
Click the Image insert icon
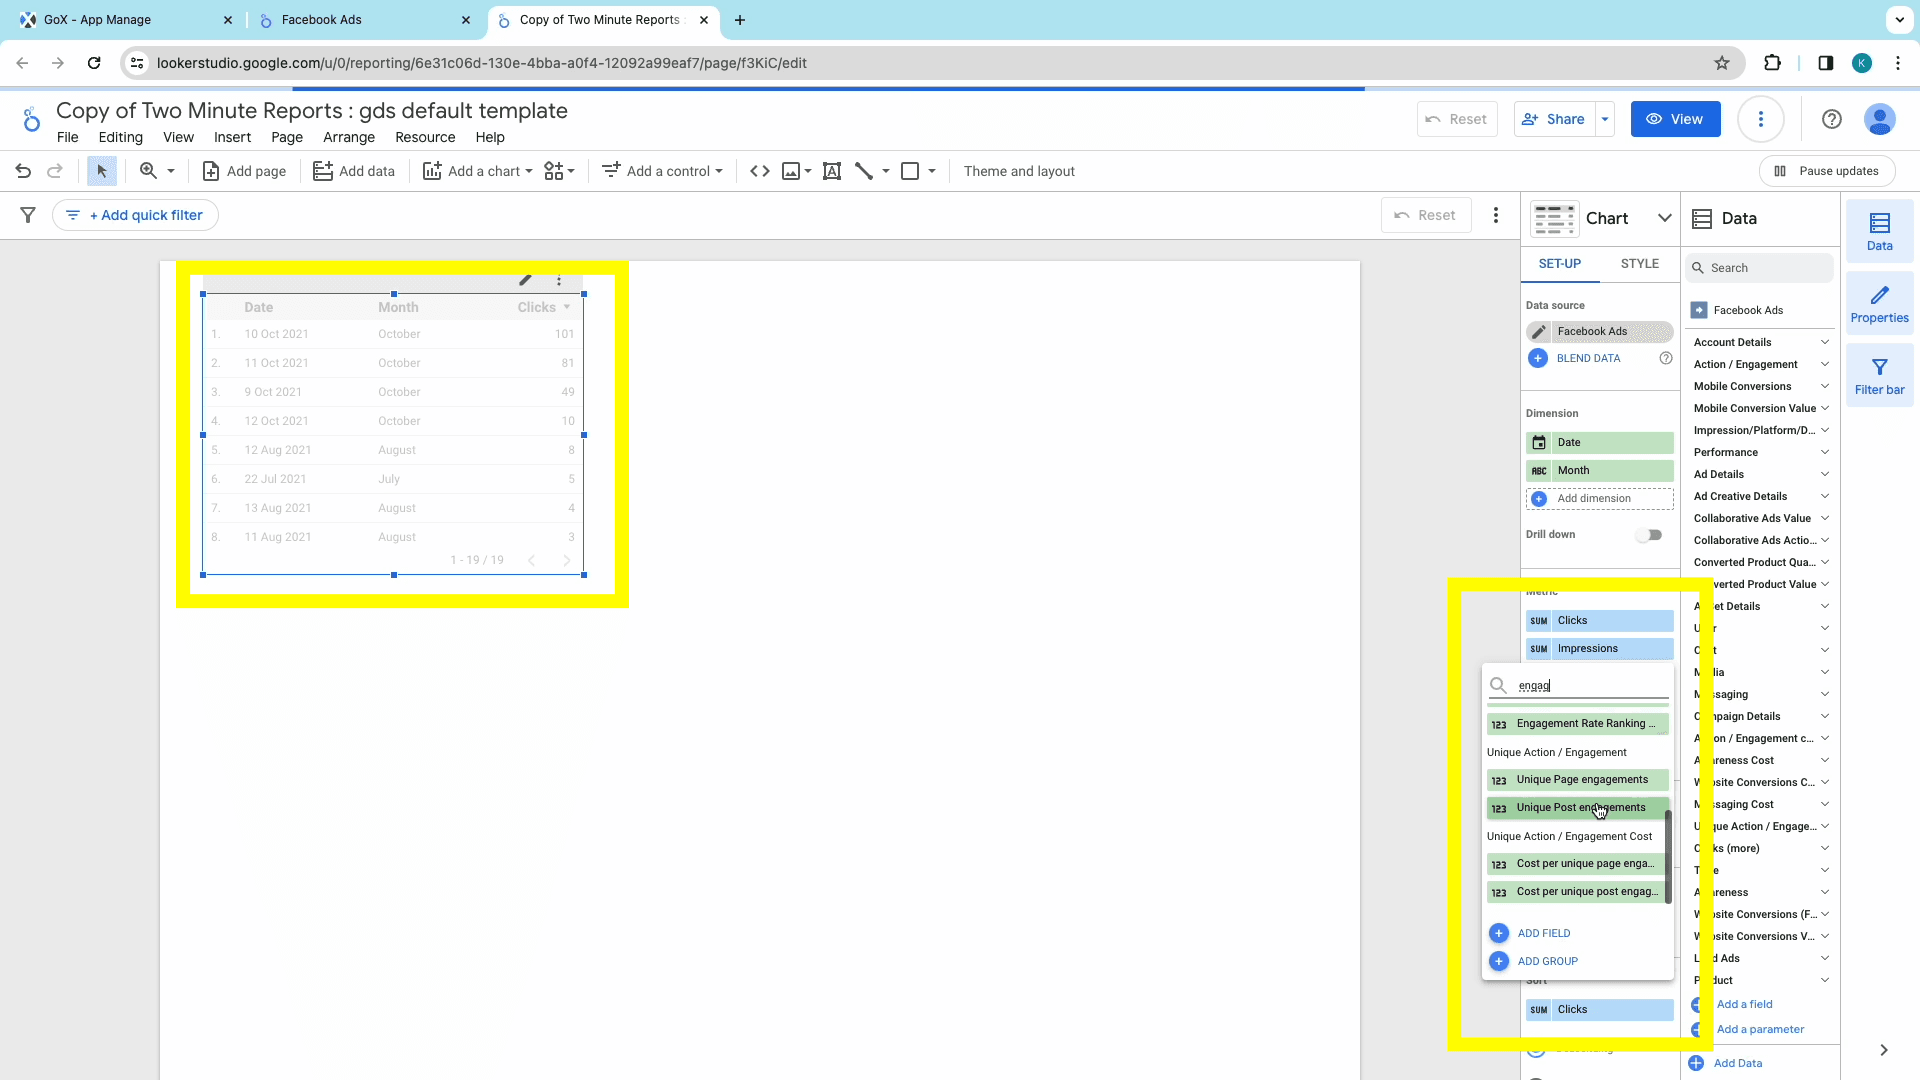coord(791,171)
